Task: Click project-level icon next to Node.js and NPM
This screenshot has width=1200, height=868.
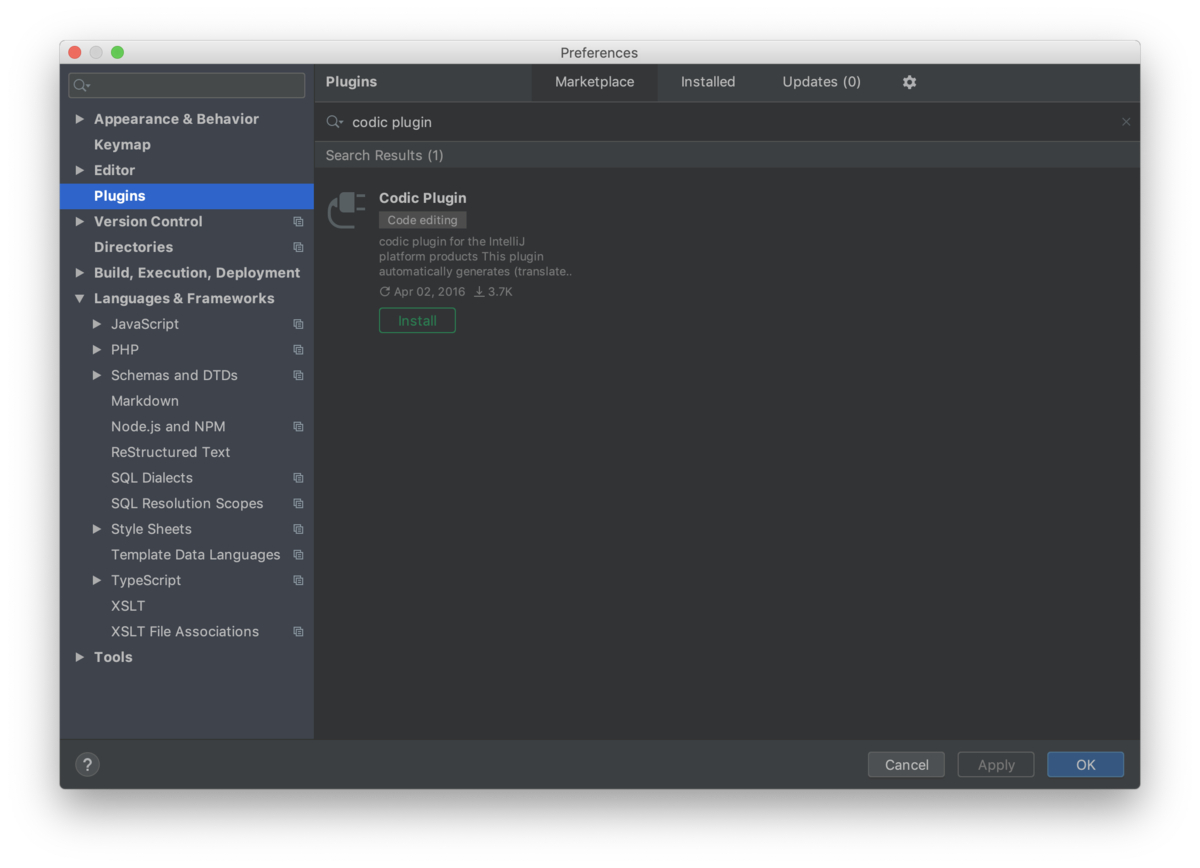Action: pyautogui.click(x=298, y=426)
